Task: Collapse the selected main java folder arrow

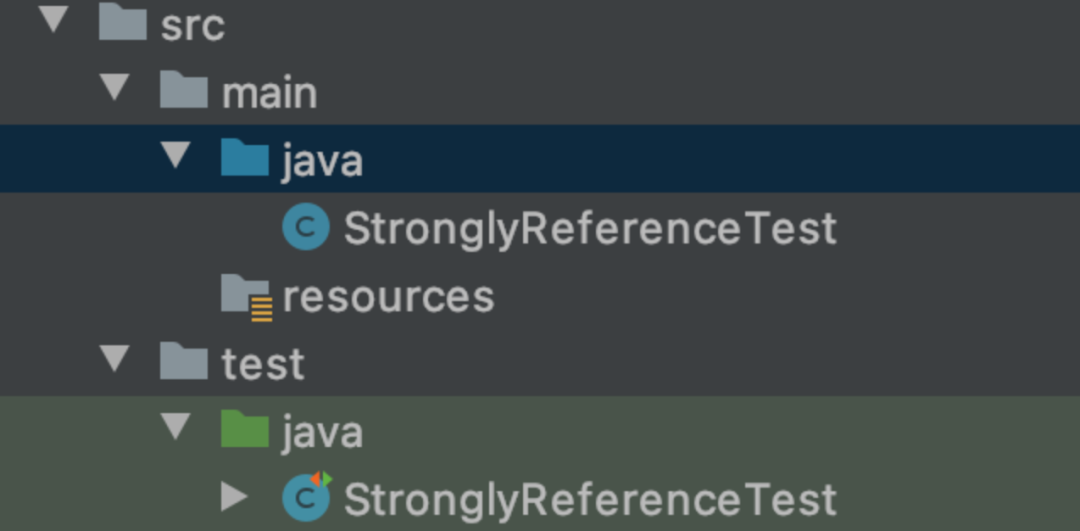Action: click(x=176, y=154)
